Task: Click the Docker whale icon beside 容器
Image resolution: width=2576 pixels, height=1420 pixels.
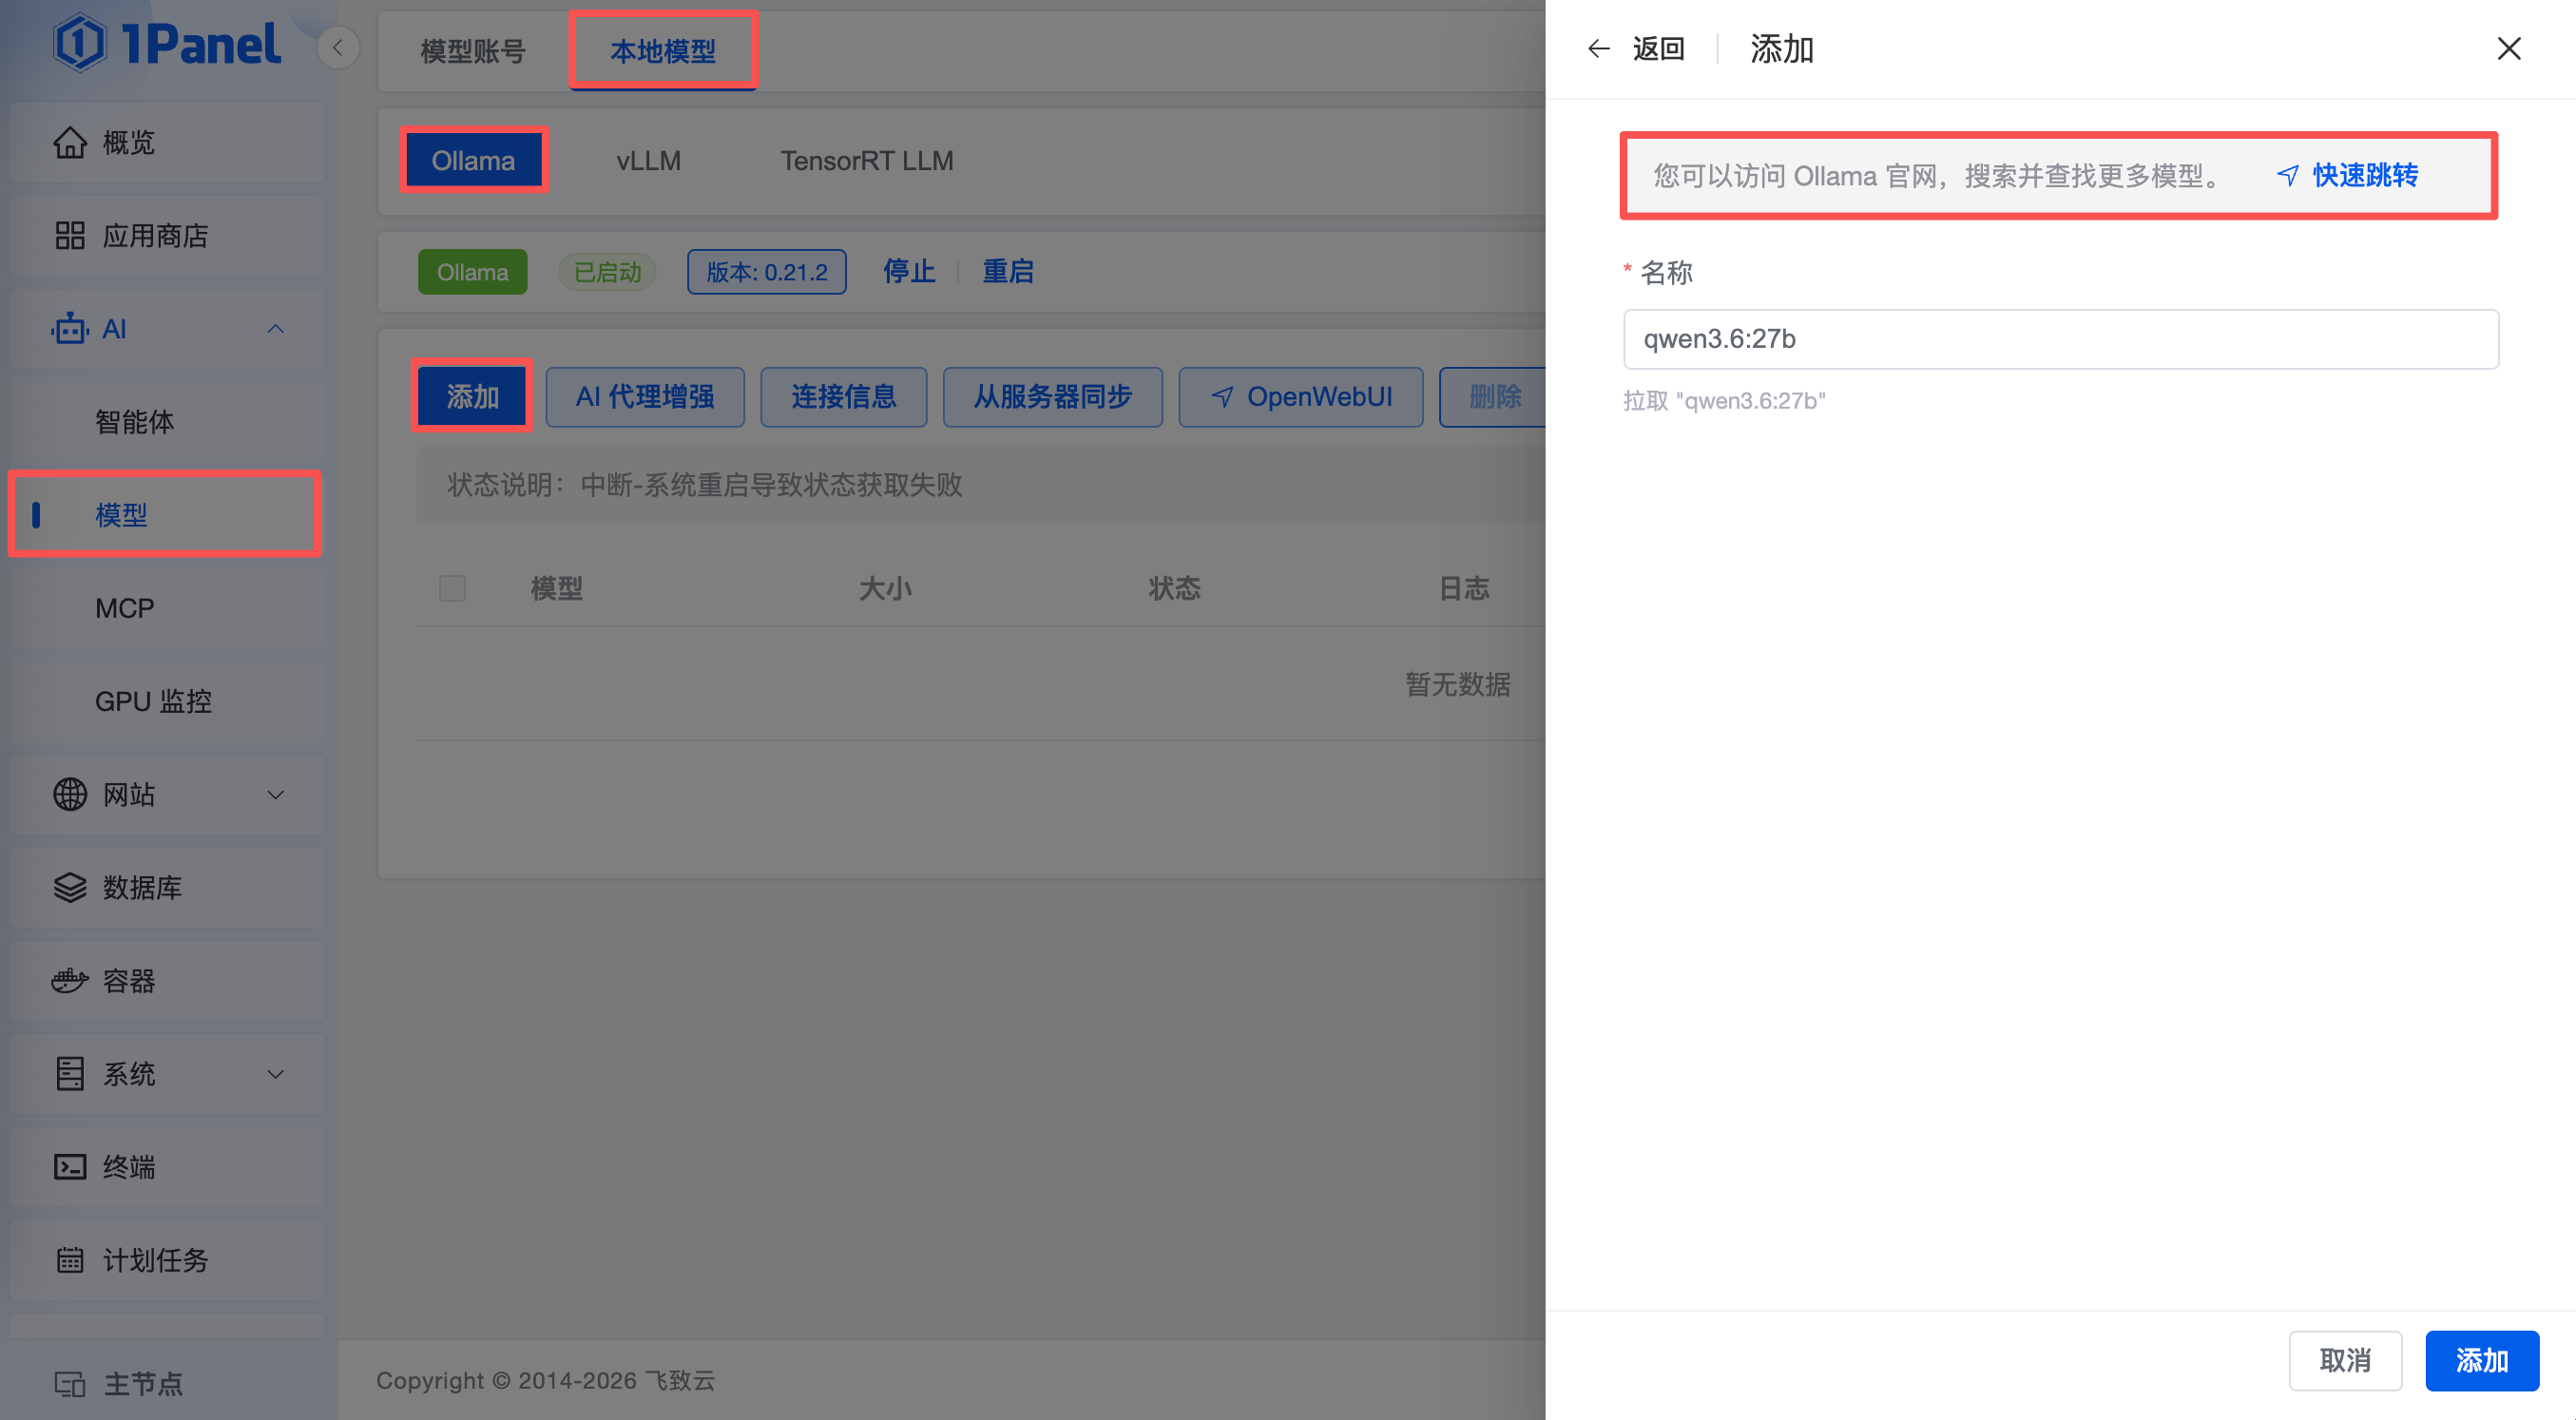Action: 70,980
